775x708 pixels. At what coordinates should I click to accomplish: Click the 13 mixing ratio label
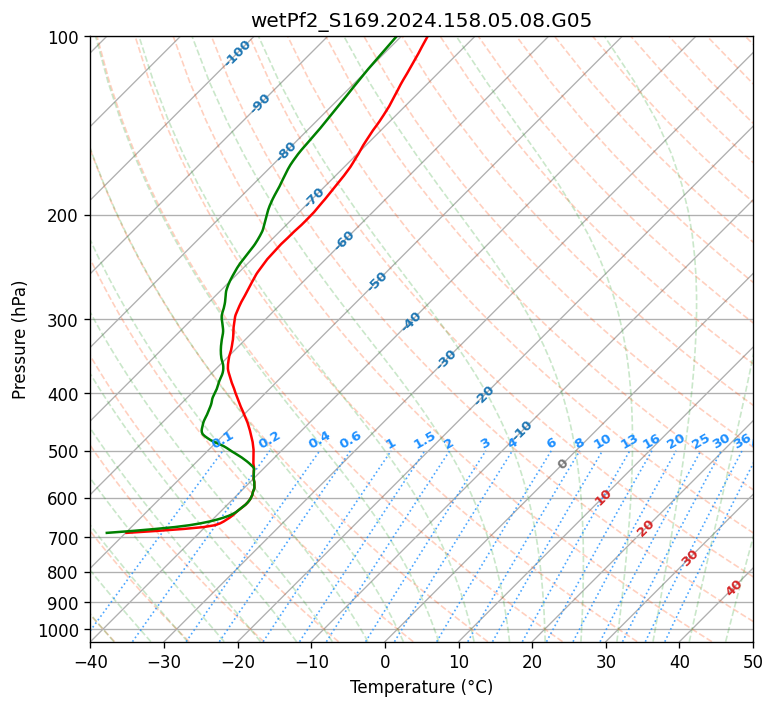629,441
